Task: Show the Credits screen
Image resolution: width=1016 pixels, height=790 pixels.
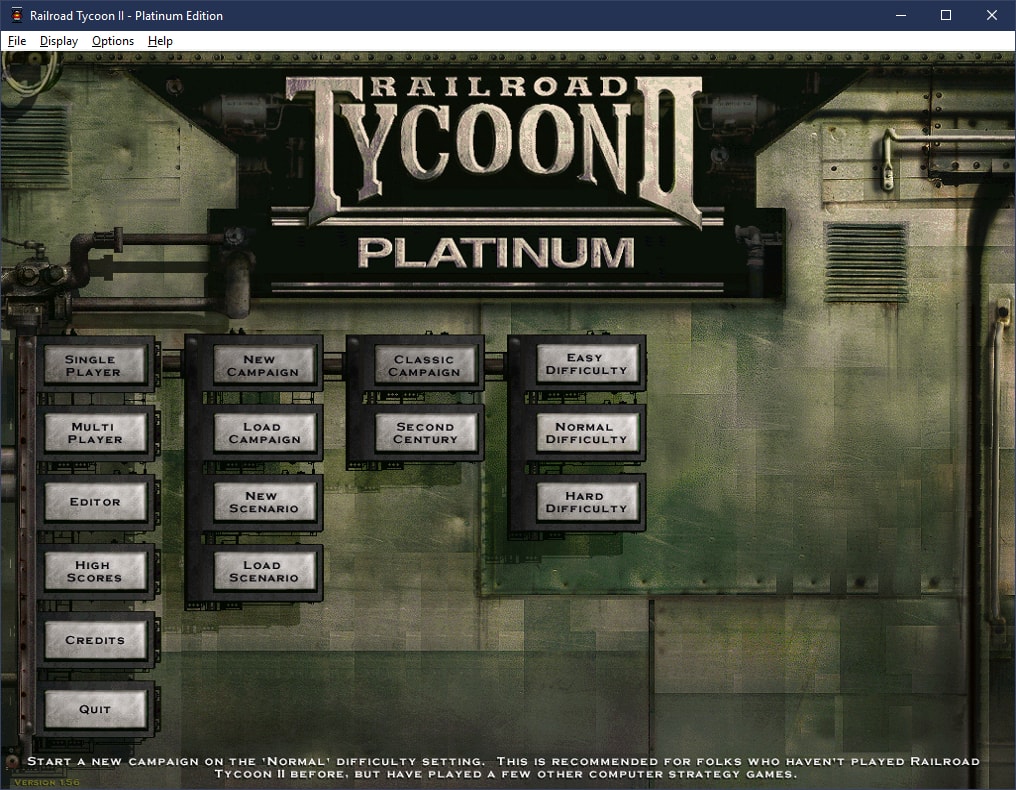Action: point(95,640)
